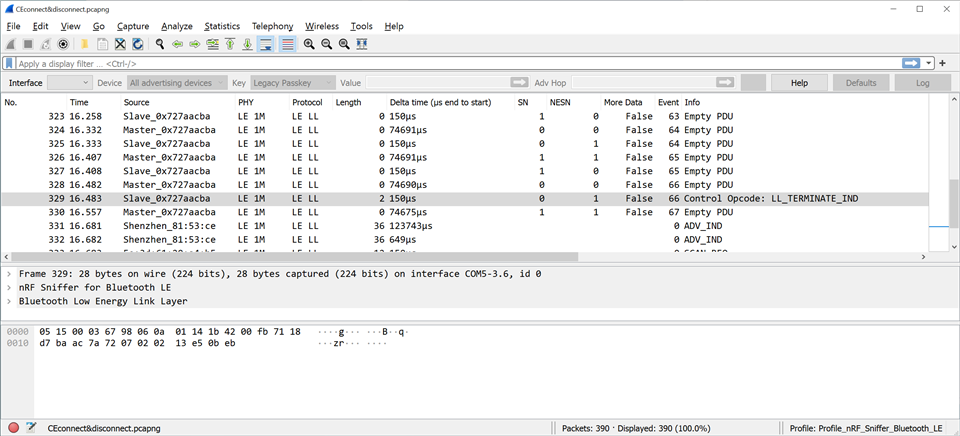Screen dimensions: 960x436
Task: Click the expert information red circle icon
Action: pyautogui.click(x=13, y=428)
